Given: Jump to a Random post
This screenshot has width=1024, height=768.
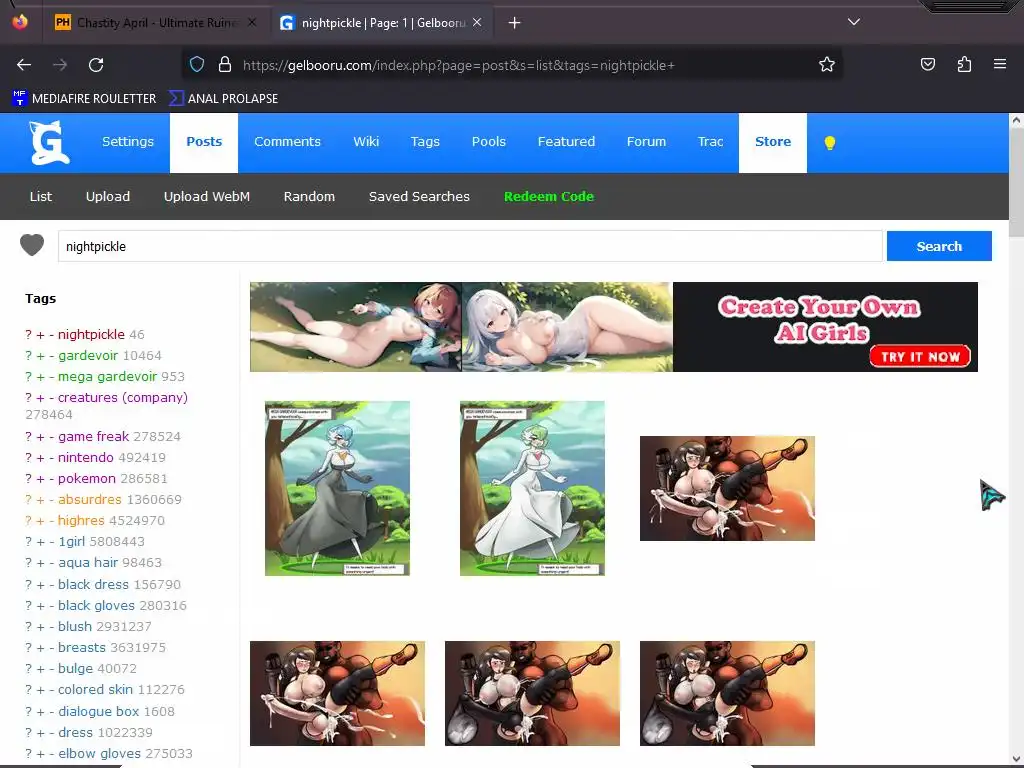Looking at the screenshot, I should pyautogui.click(x=309, y=197).
